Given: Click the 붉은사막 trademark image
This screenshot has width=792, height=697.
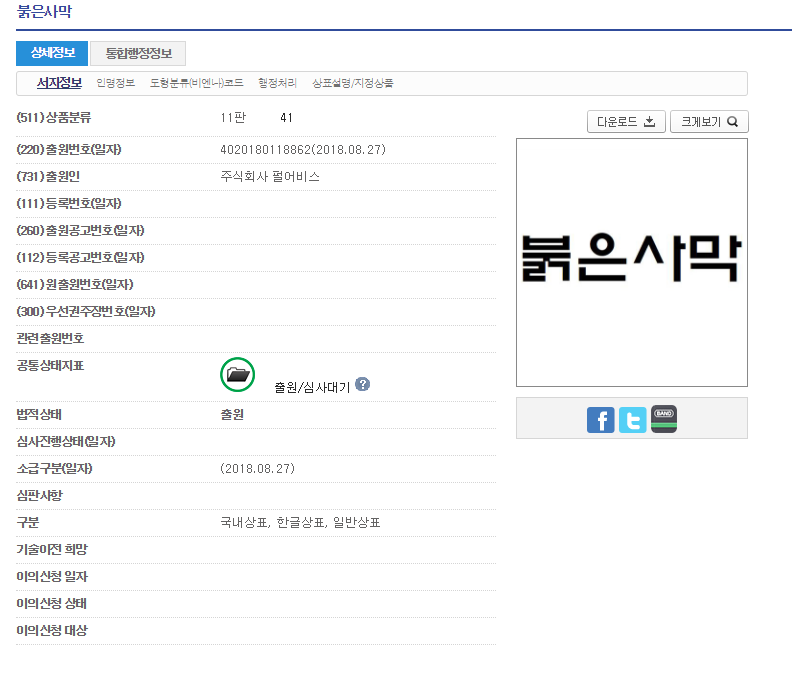Looking at the screenshot, I should pos(631,262).
